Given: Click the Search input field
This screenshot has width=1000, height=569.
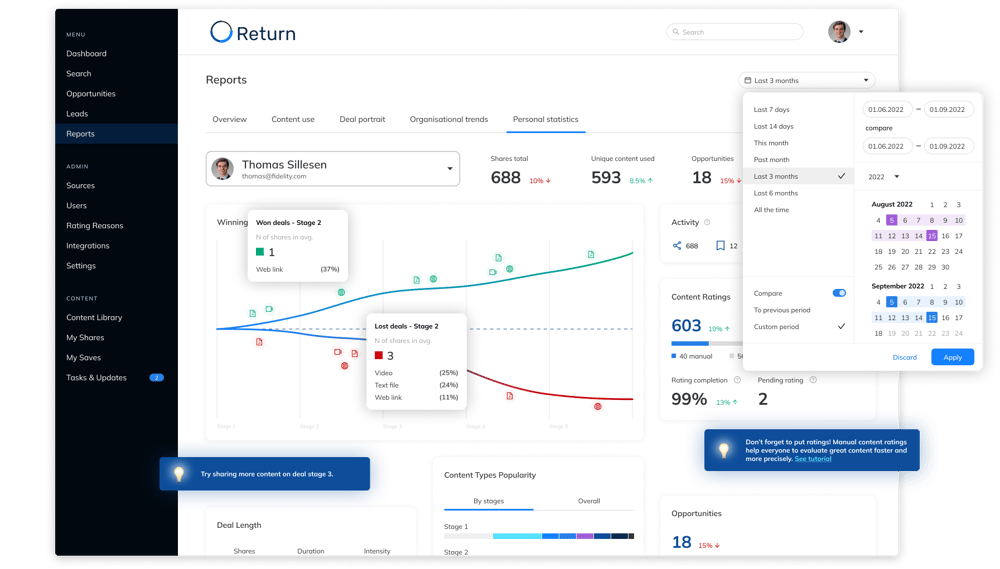Looking at the screenshot, I should [735, 32].
